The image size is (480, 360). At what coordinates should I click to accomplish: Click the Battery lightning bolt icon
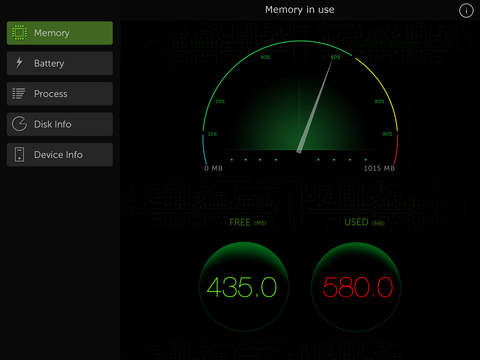[19, 63]
